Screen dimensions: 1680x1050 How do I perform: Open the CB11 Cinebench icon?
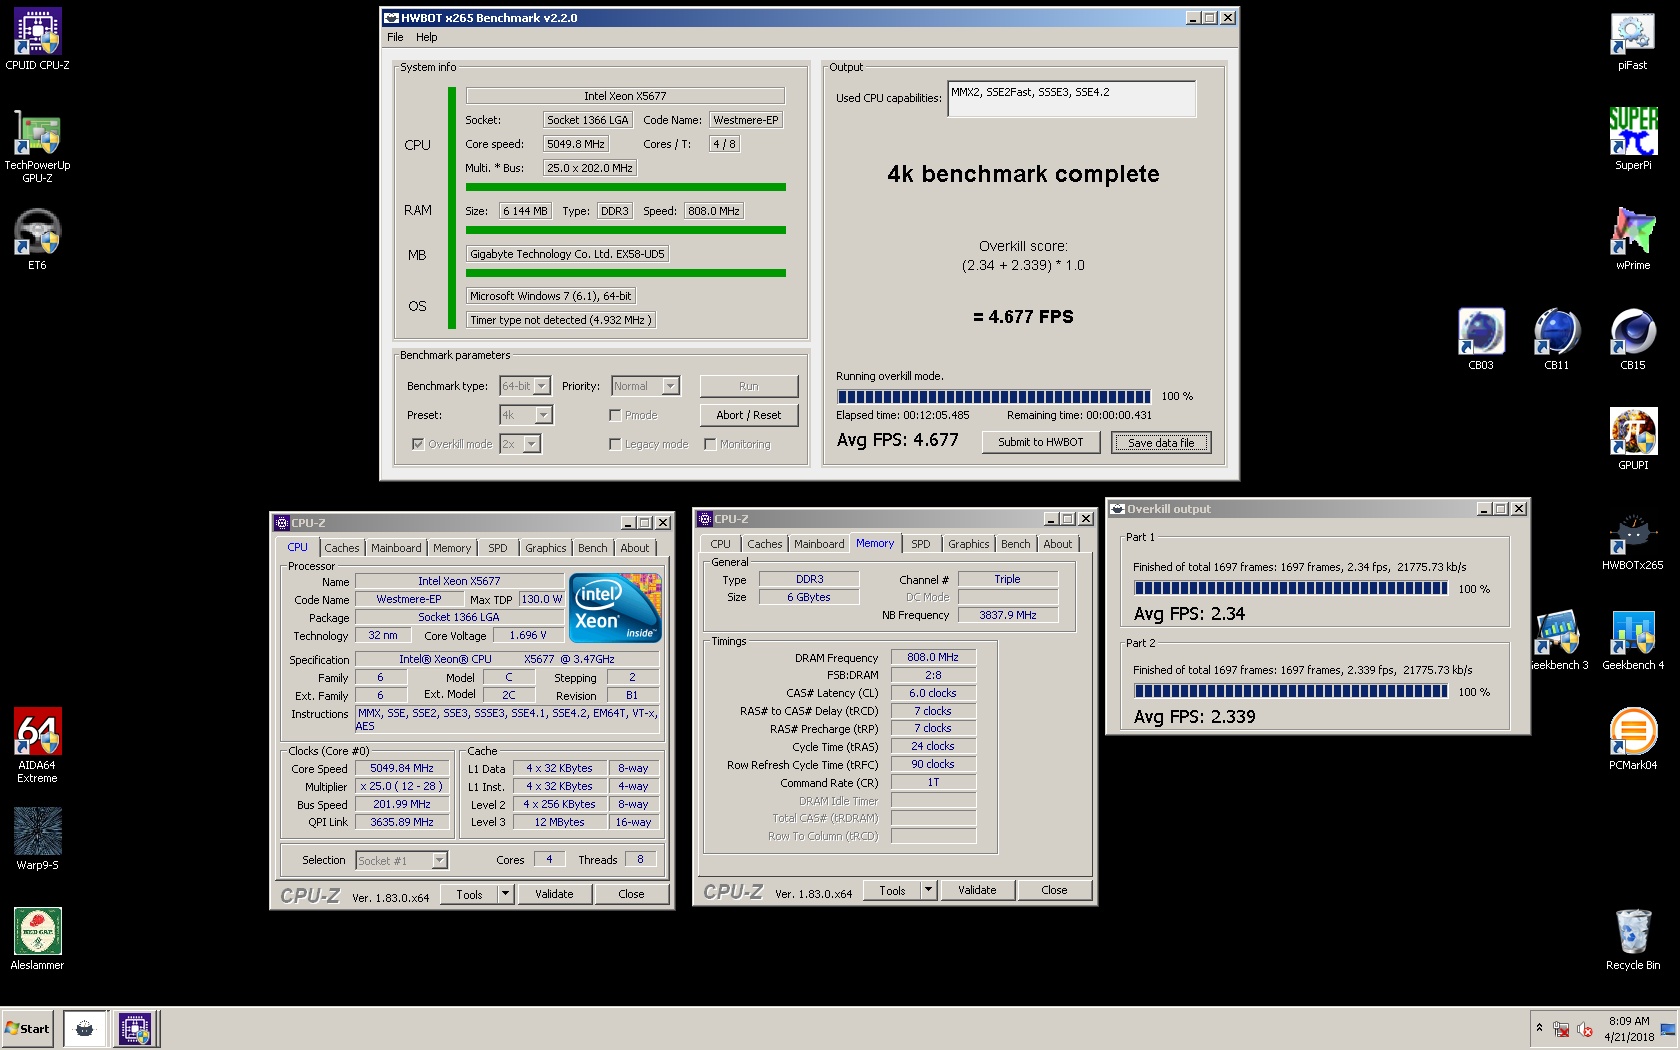pos(1557,340)
